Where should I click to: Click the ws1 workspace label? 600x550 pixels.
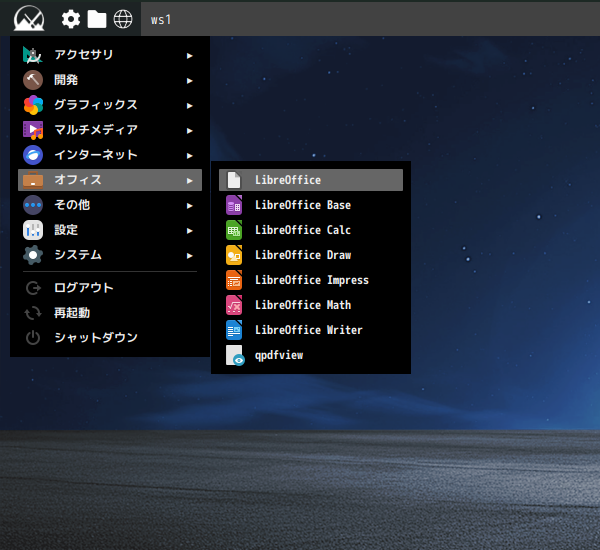pos(161,19)
